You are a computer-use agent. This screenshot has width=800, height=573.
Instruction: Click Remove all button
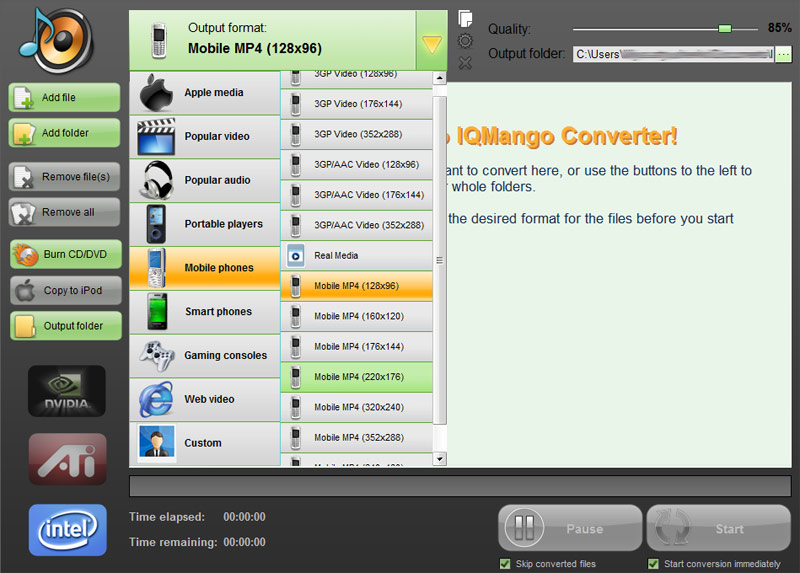pos(64,212)
